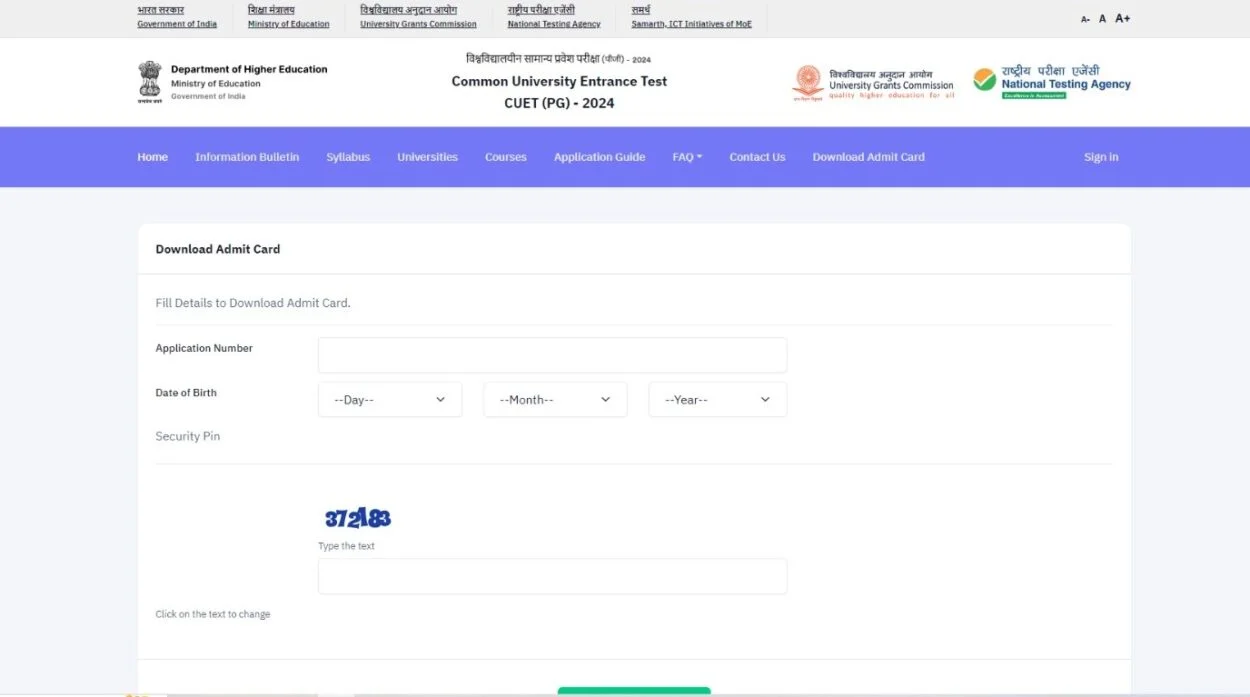The width and height of the screenshot is (1250, 697).
Task: Click the CUET (PG) - 2024 heading
Action: 559,103
